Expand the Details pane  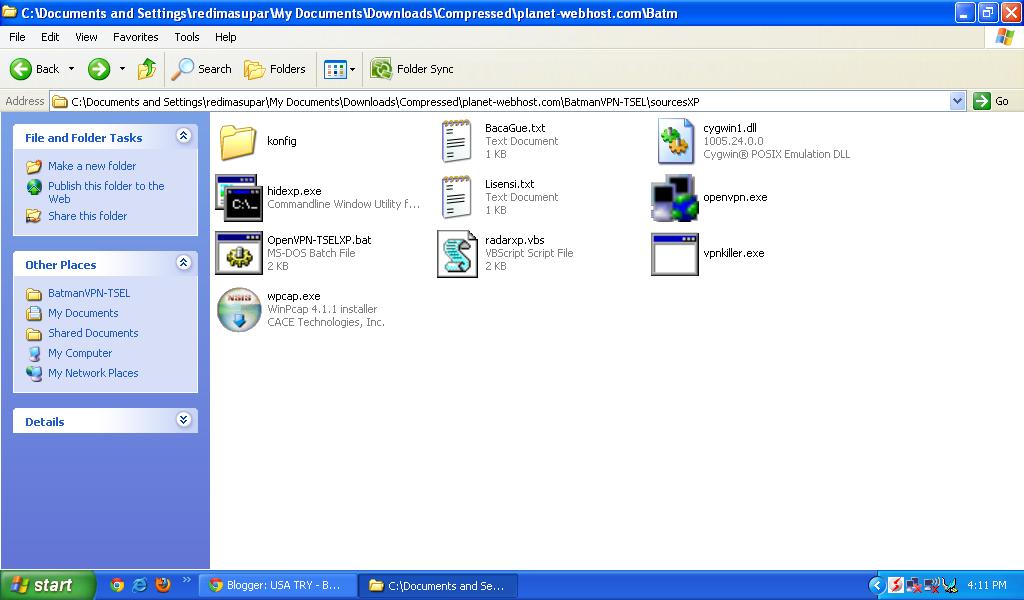[x=182, y=420]
